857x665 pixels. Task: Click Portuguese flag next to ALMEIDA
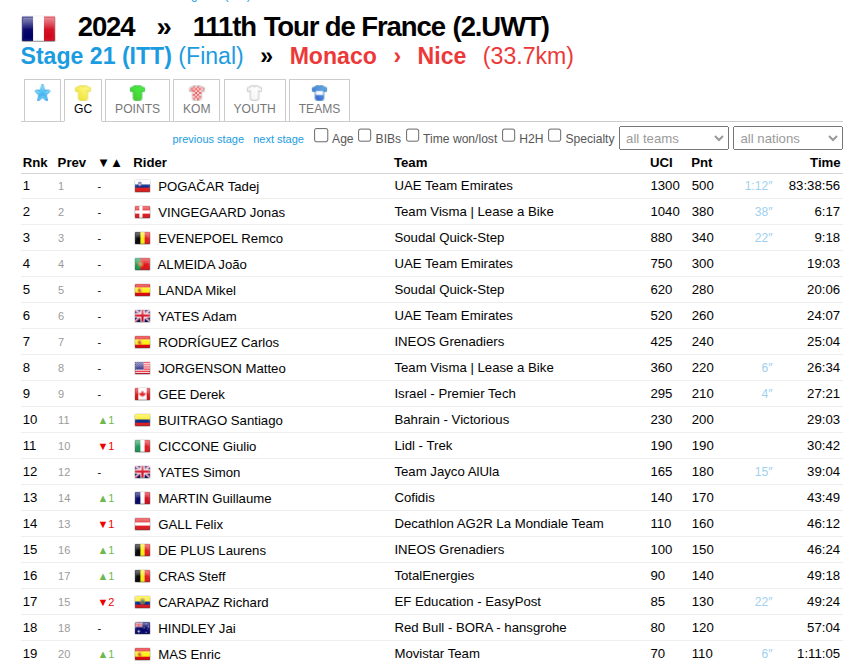point(142,264)
